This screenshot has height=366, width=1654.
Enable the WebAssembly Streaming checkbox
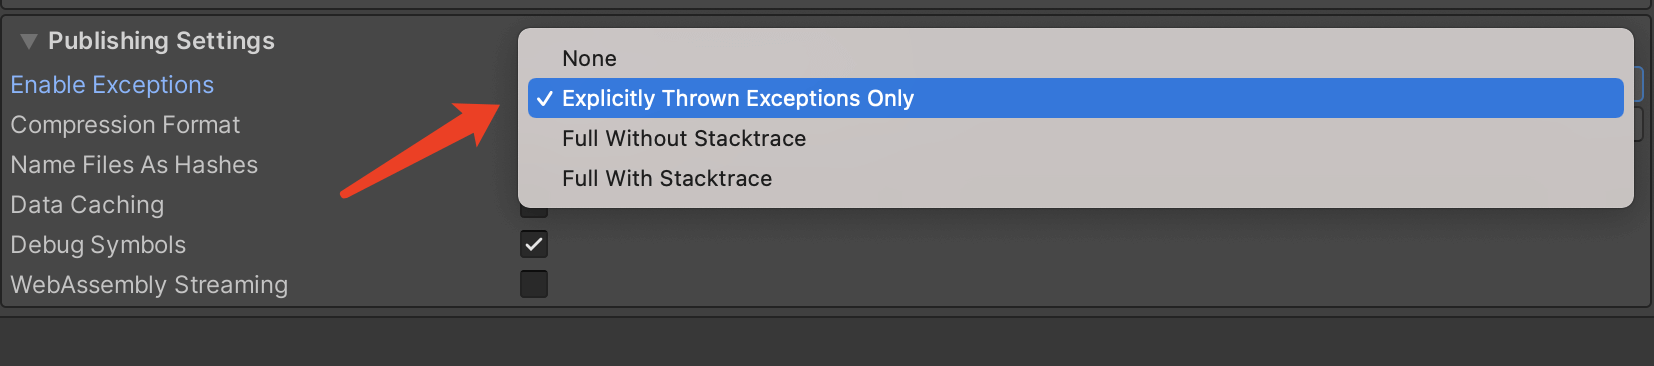pyautogui.click(x=534, y=284)
